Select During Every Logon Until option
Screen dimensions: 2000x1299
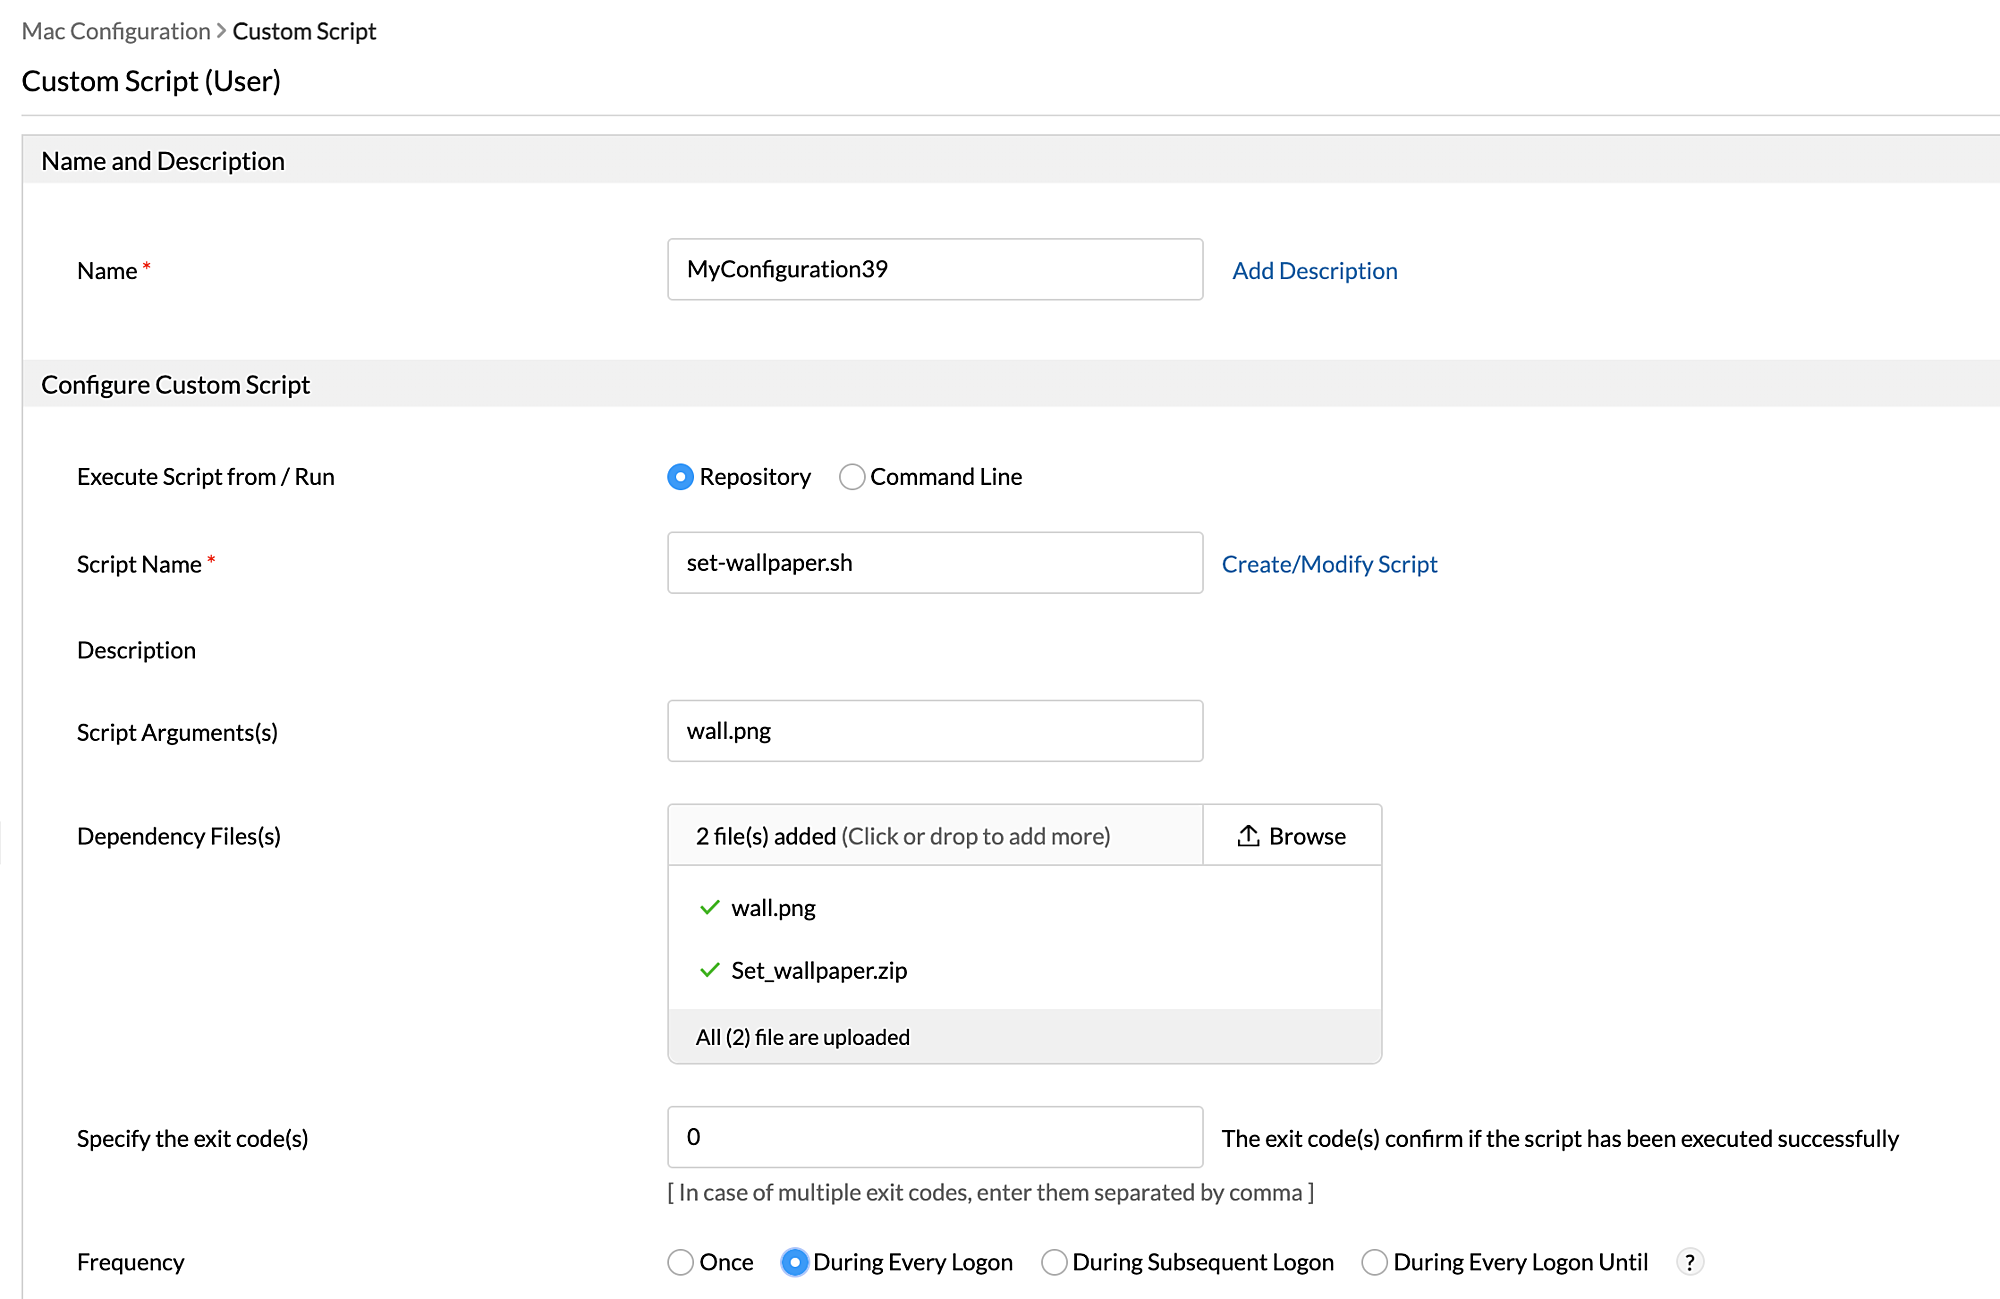(x=1374, y=1262)
